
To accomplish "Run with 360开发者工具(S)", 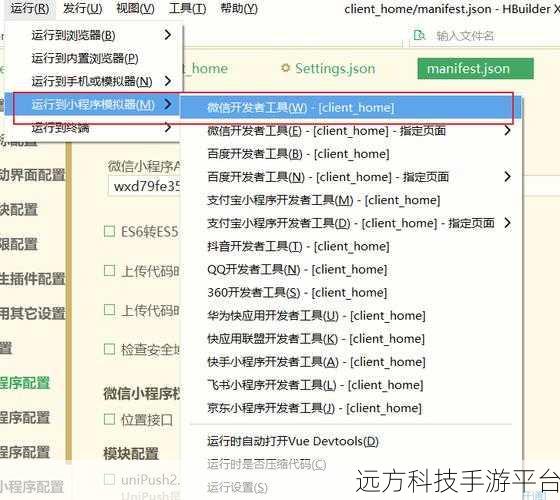I will [351, 292].
